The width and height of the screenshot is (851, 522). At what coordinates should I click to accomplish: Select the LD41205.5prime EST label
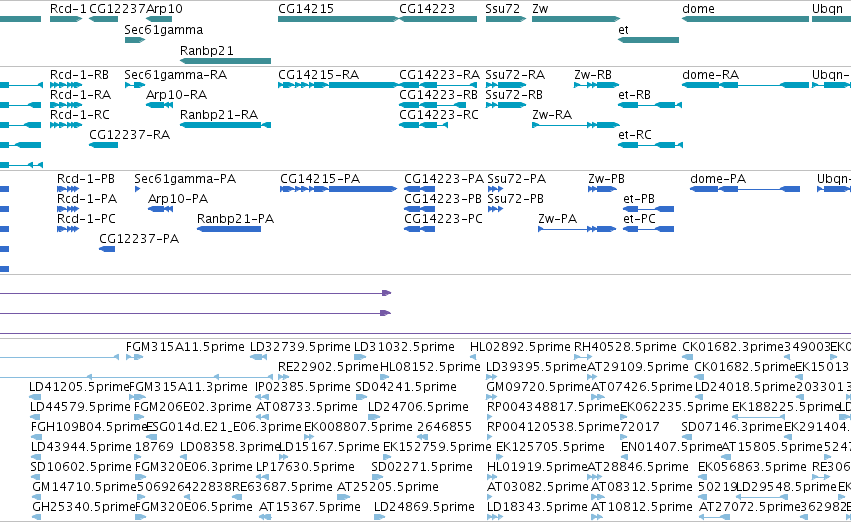(x=79, y=387)
